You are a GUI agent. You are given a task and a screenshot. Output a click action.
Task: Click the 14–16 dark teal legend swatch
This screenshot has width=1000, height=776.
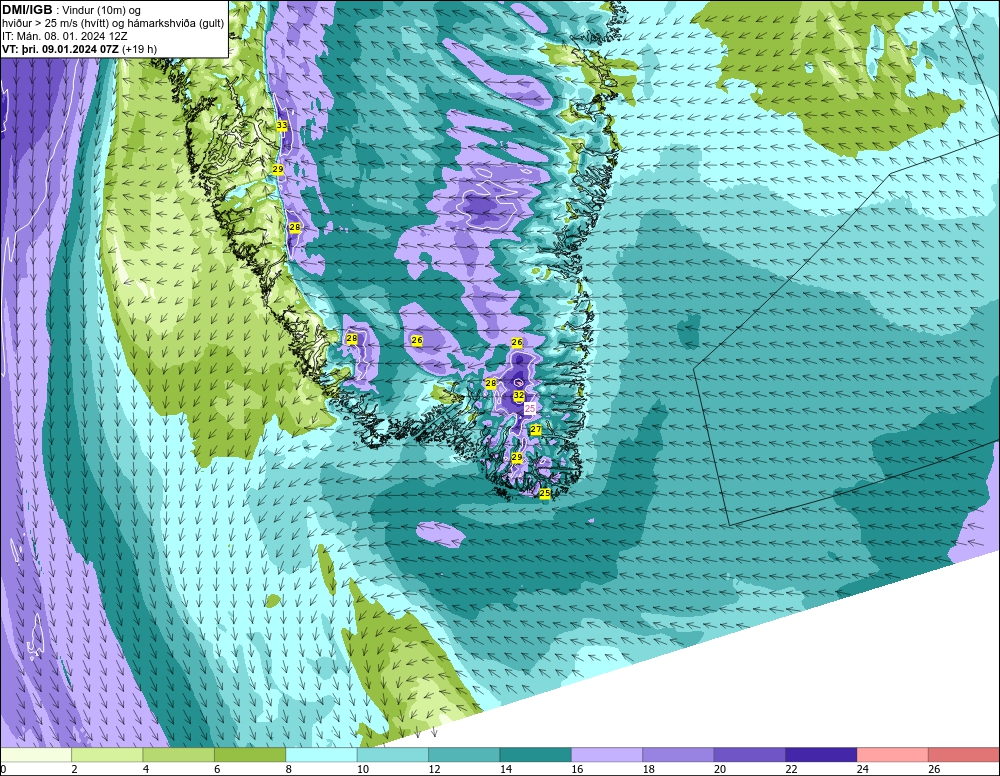535,755
